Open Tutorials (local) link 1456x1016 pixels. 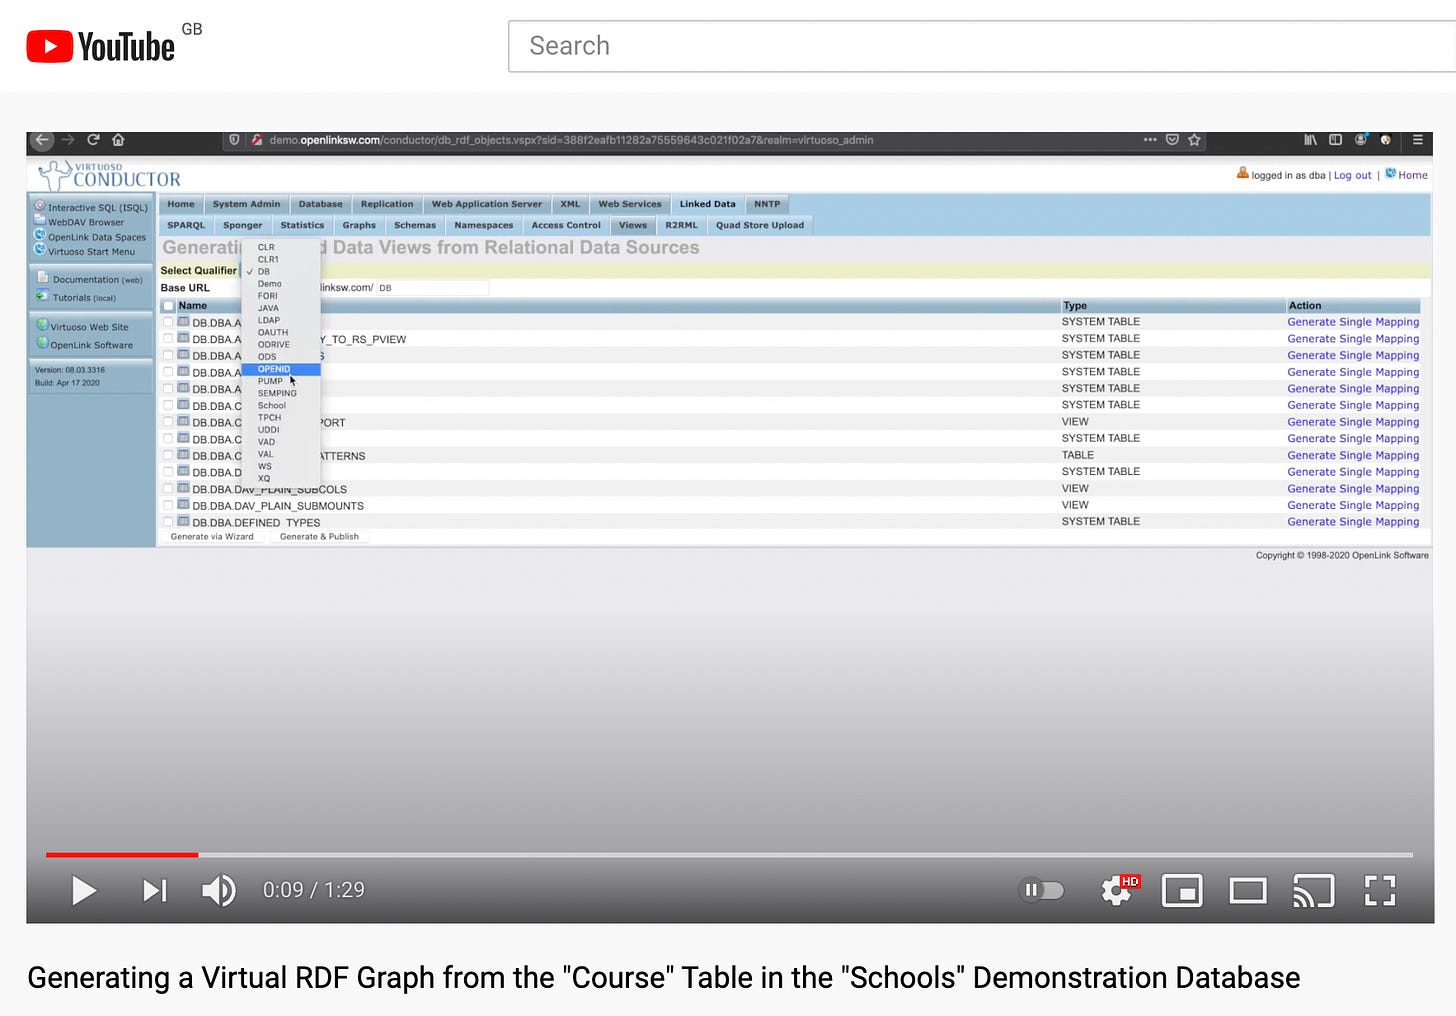pos(84,298)
